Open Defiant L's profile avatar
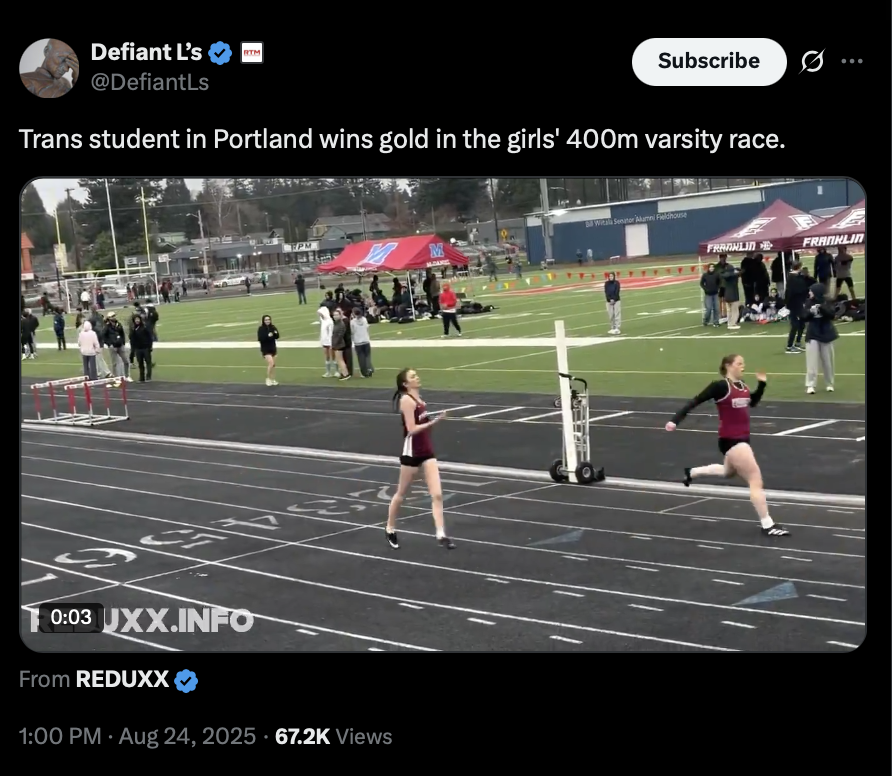The image size is (892, 776). [x=49, y=68]
